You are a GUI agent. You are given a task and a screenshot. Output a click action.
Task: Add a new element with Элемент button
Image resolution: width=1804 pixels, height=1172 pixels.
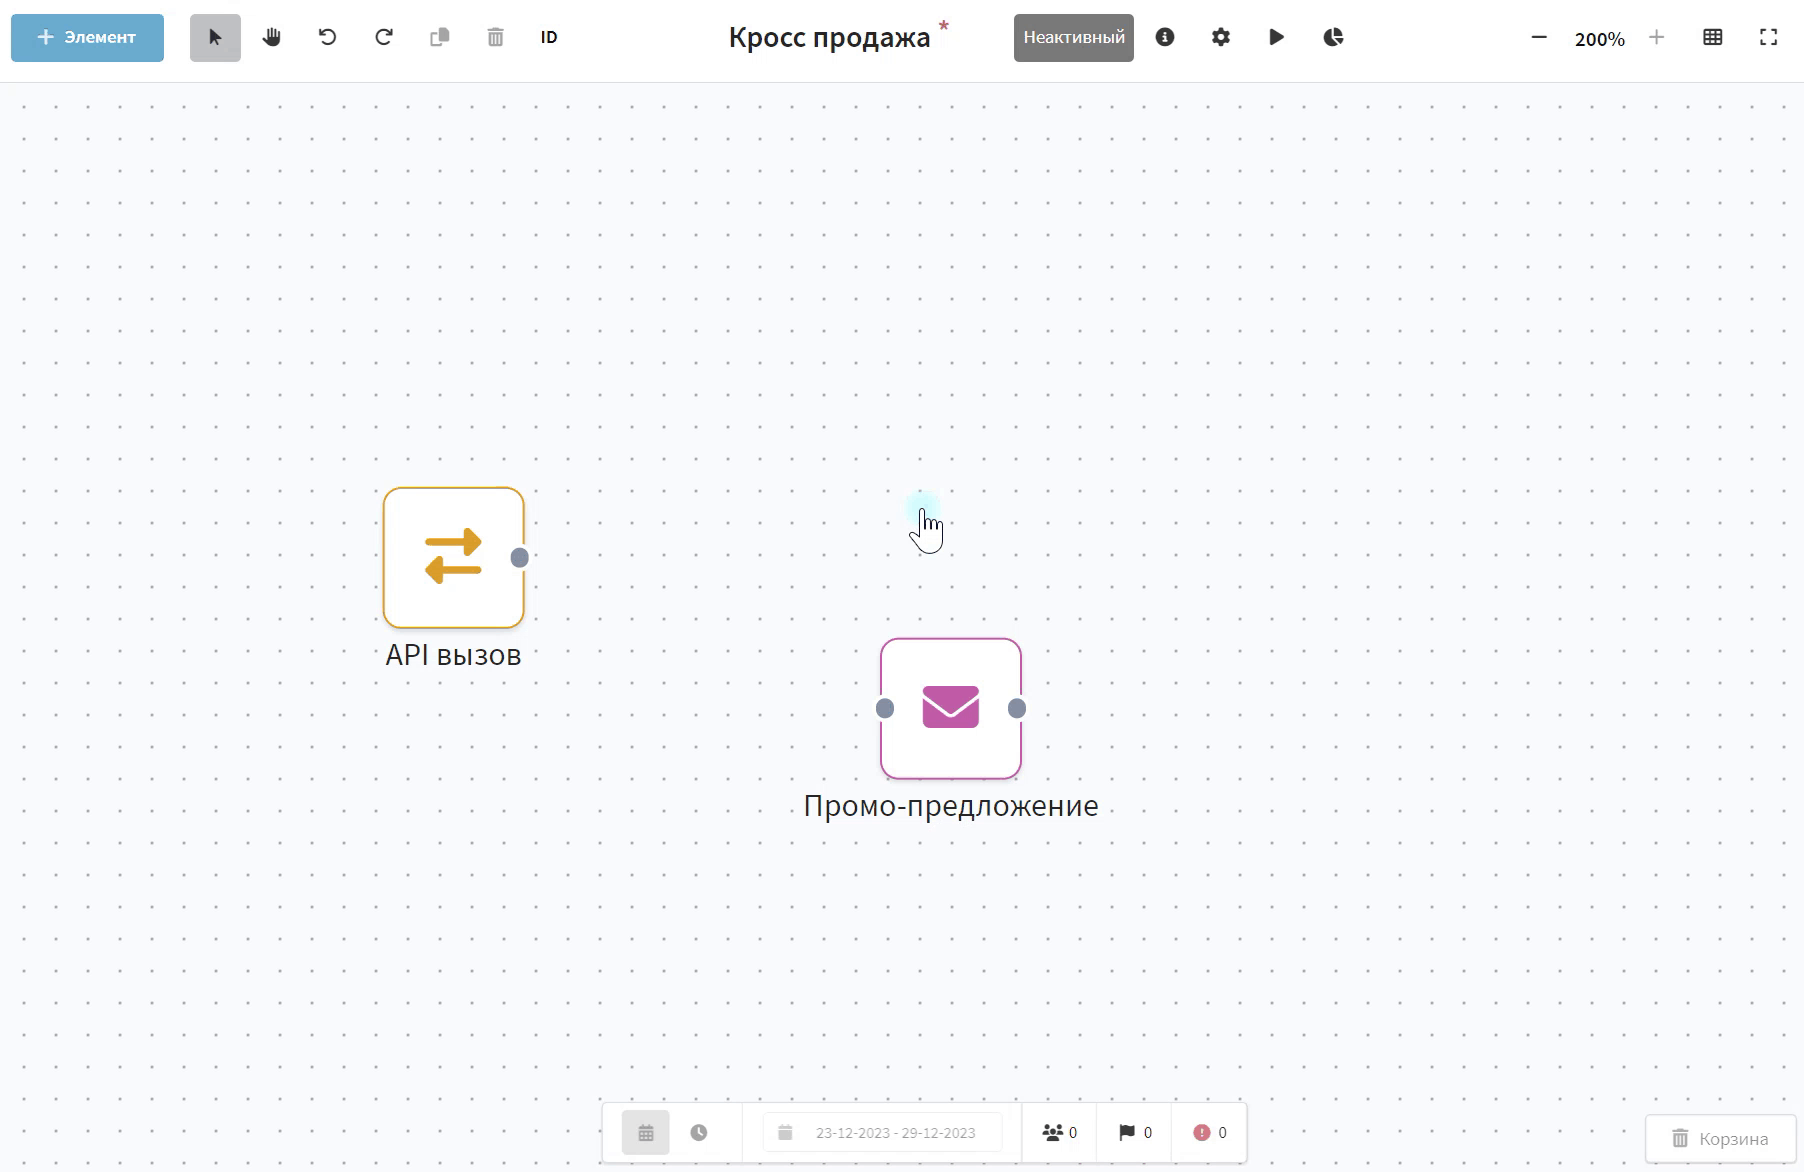coord(87,38)
